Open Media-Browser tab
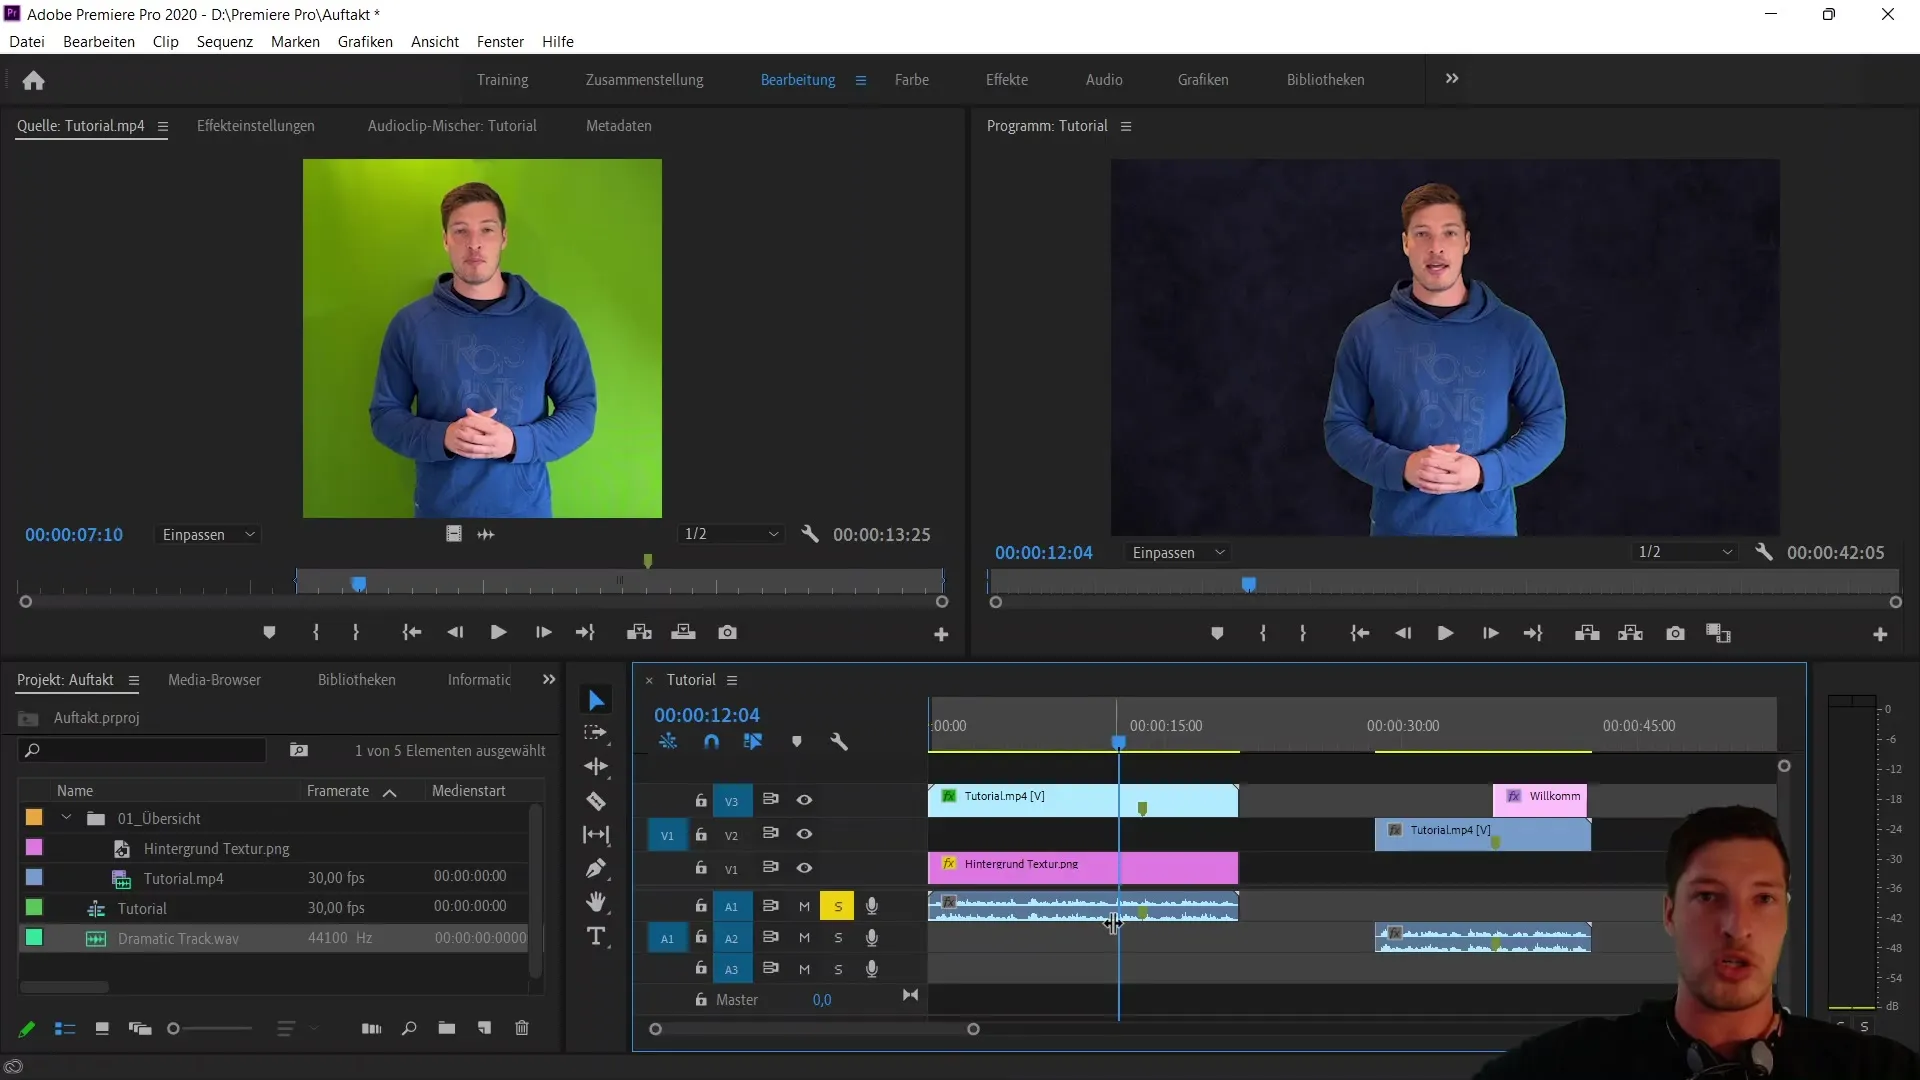The image size is (1920, 1080). 214,680
